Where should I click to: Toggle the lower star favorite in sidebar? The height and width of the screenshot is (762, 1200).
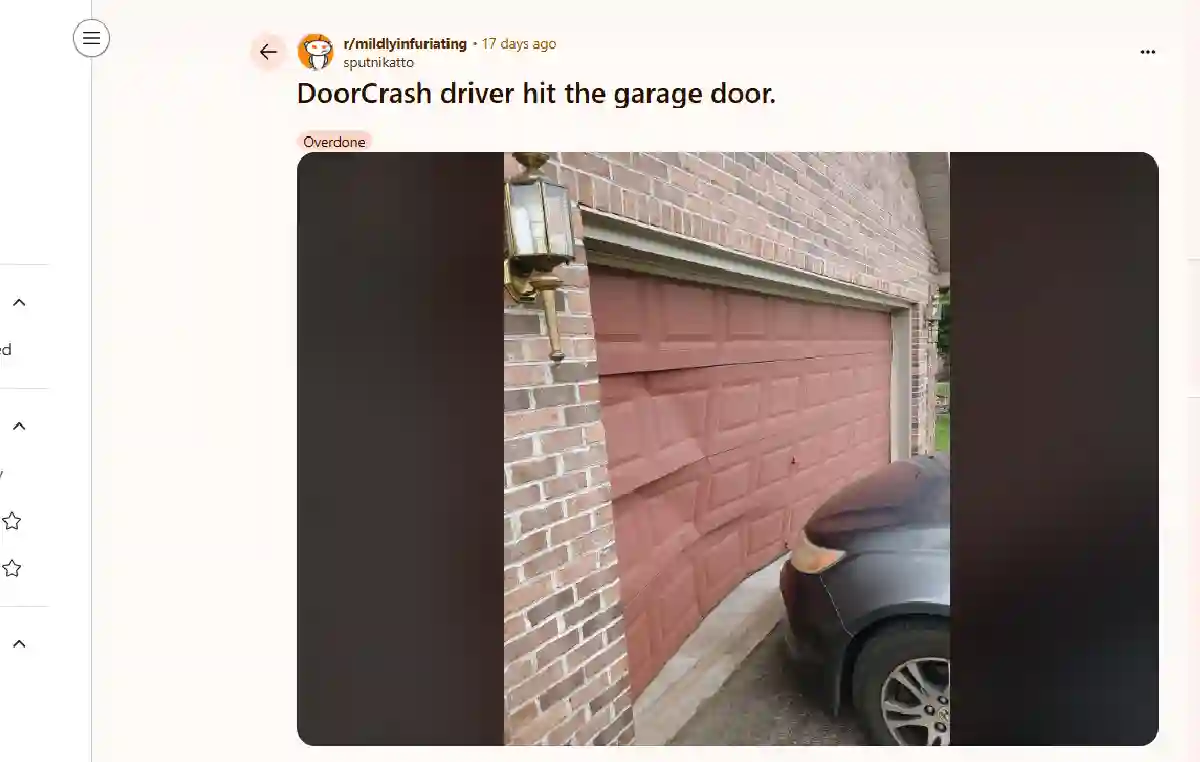tap(12, 568)
